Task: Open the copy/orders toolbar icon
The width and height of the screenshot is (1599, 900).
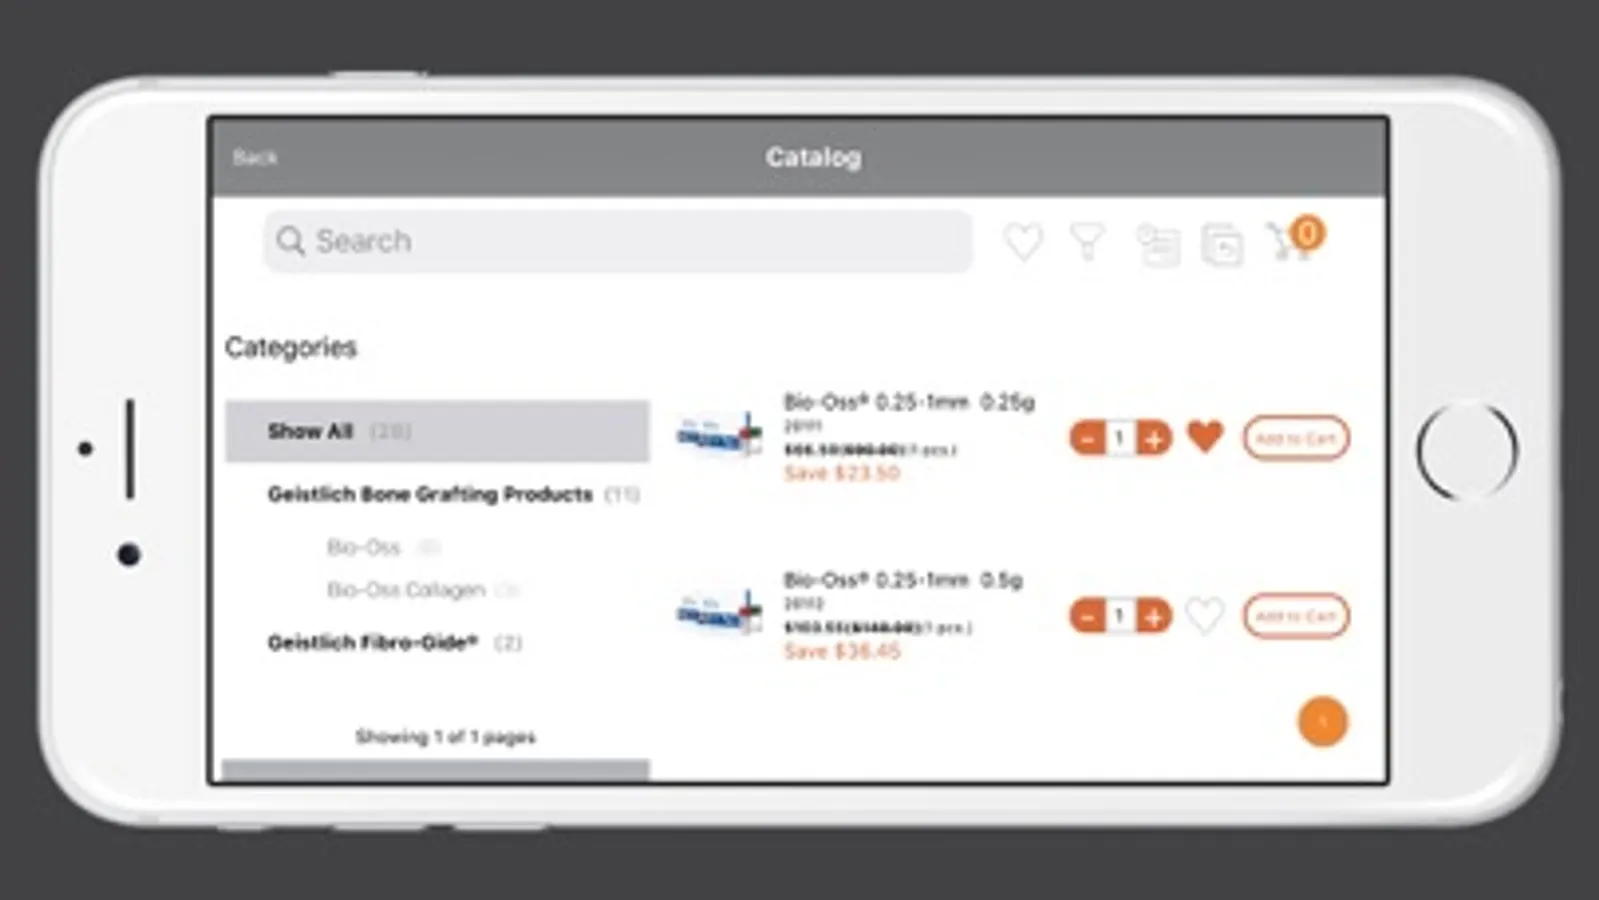Action: (1222, 245)
